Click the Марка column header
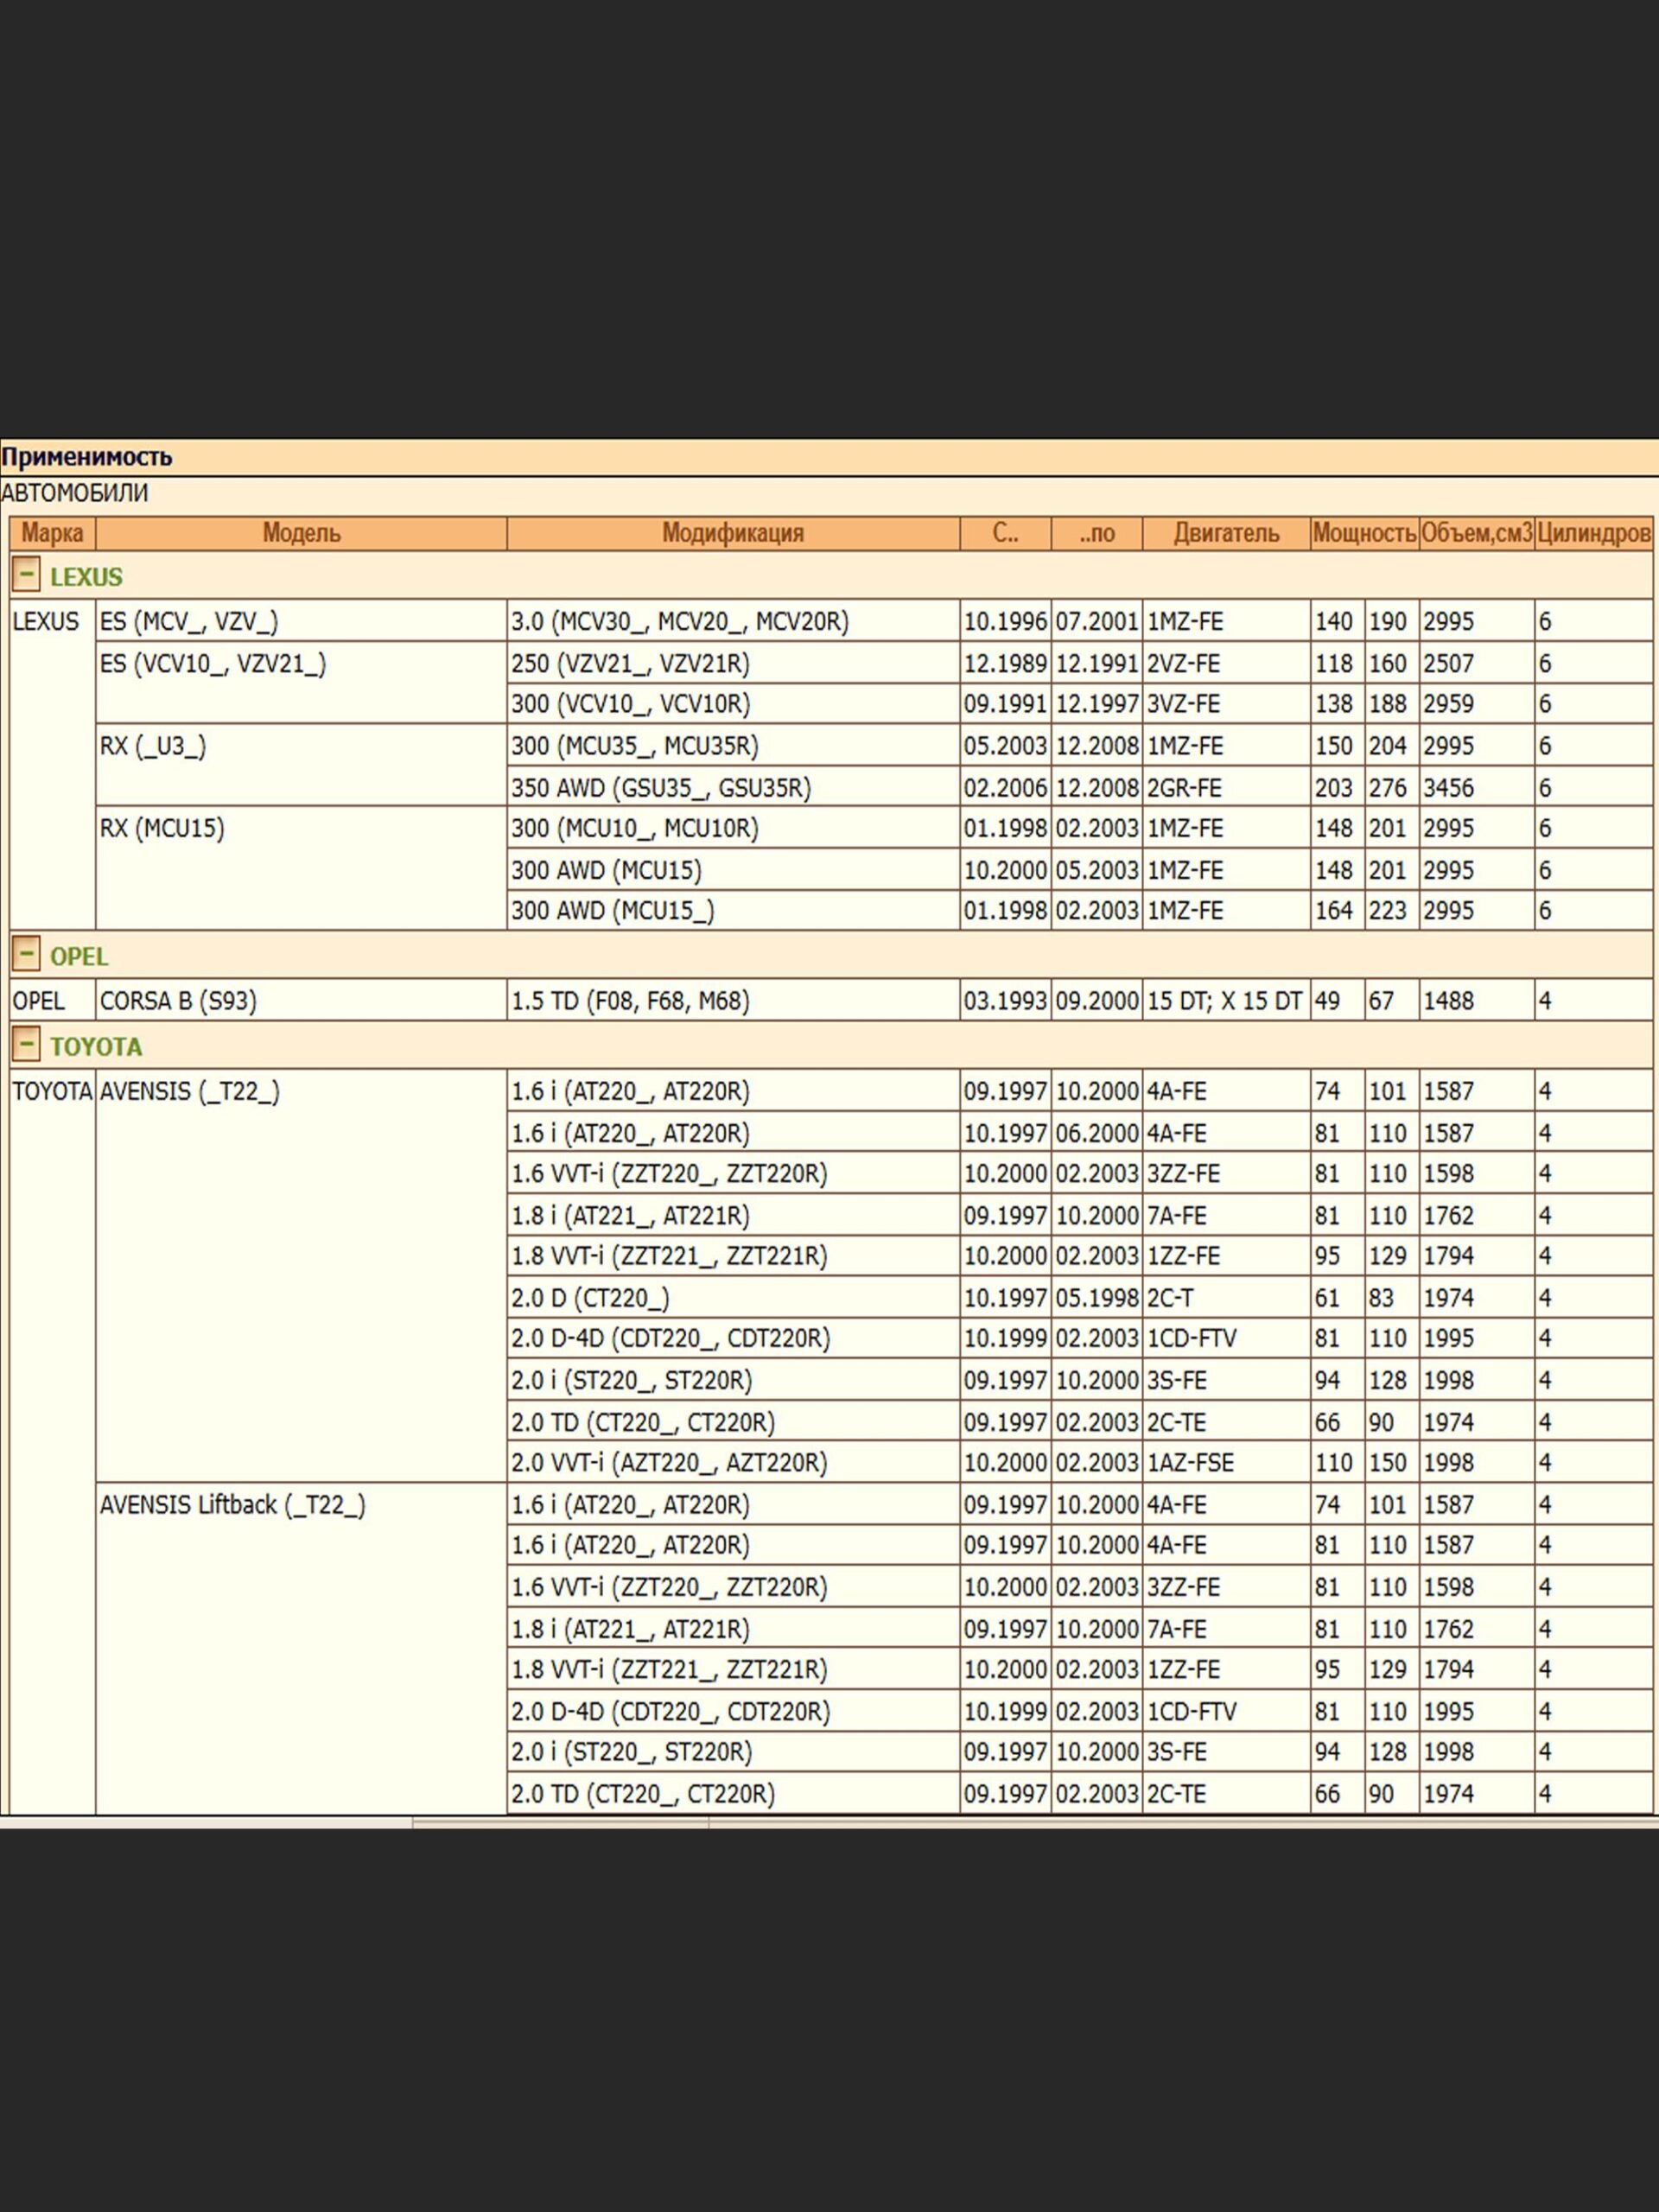The image size is (1659, 2212). (x=52, y=533)
